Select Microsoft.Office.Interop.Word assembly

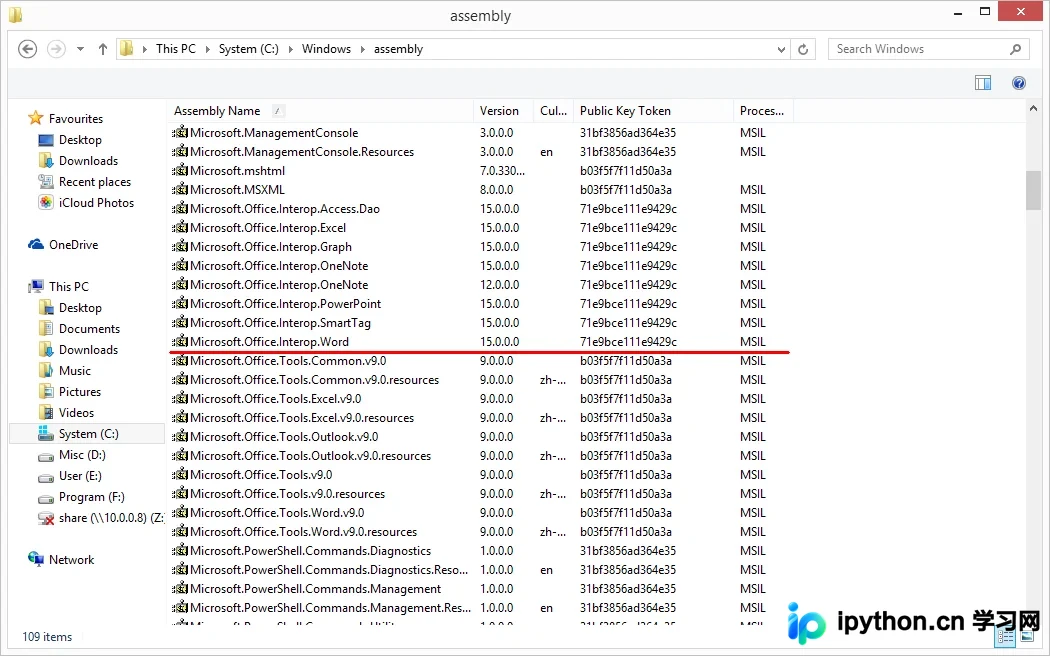[269, 341]
